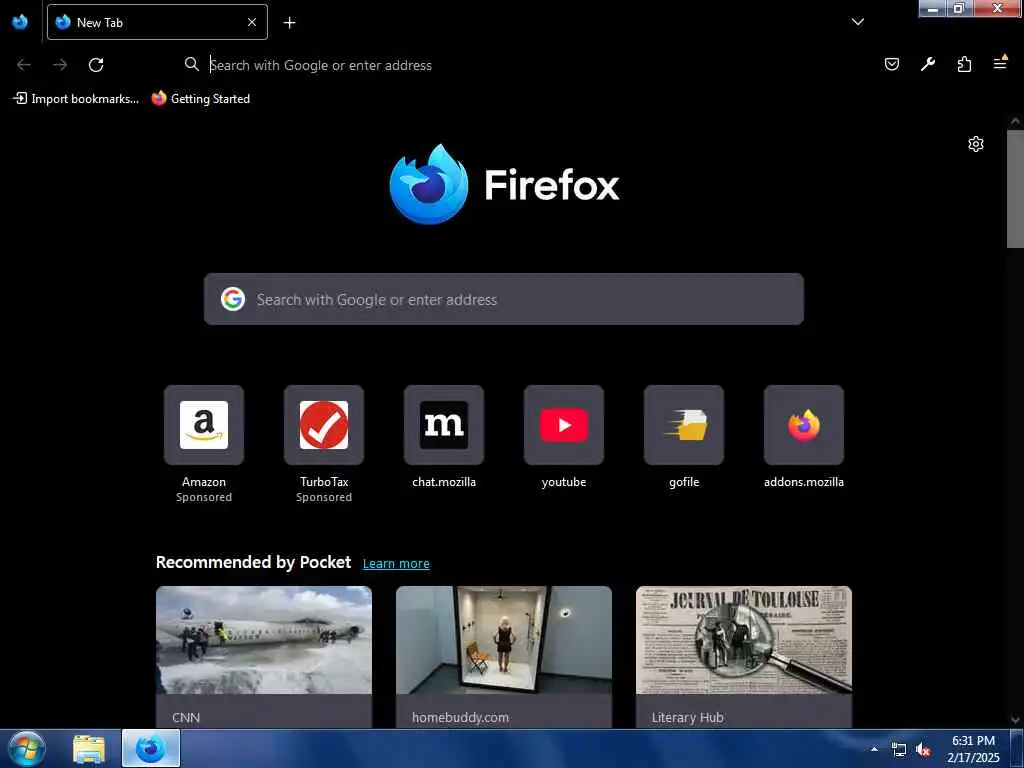Open the CNN story thumbnail
Screen dimensions: 1024x768
tap(264, 640)
